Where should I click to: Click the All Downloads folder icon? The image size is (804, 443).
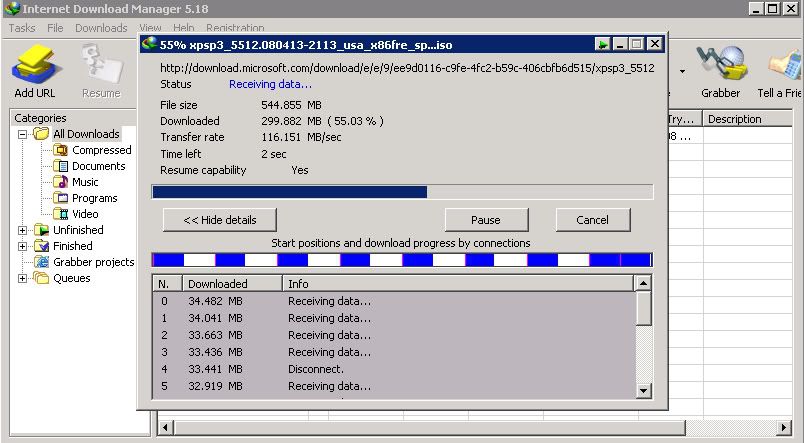pos(41,134)
